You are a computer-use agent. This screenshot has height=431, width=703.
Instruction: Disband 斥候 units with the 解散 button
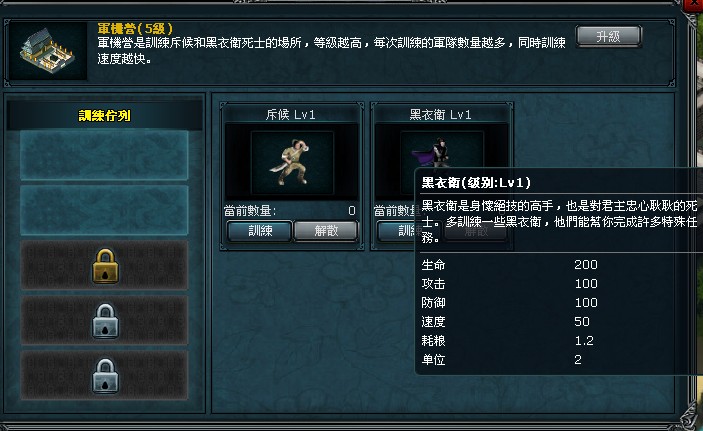tap(326, 231)
